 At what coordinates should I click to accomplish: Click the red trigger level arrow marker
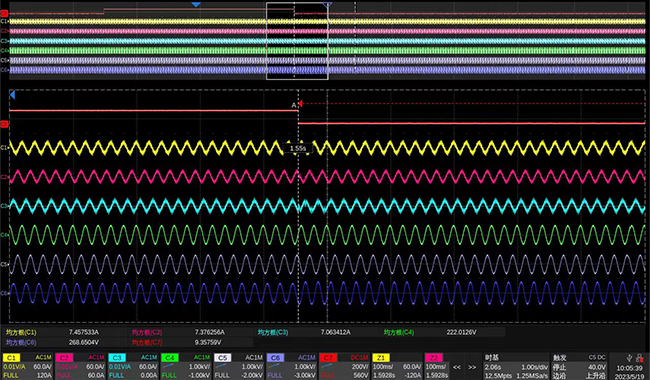point(301,103)
